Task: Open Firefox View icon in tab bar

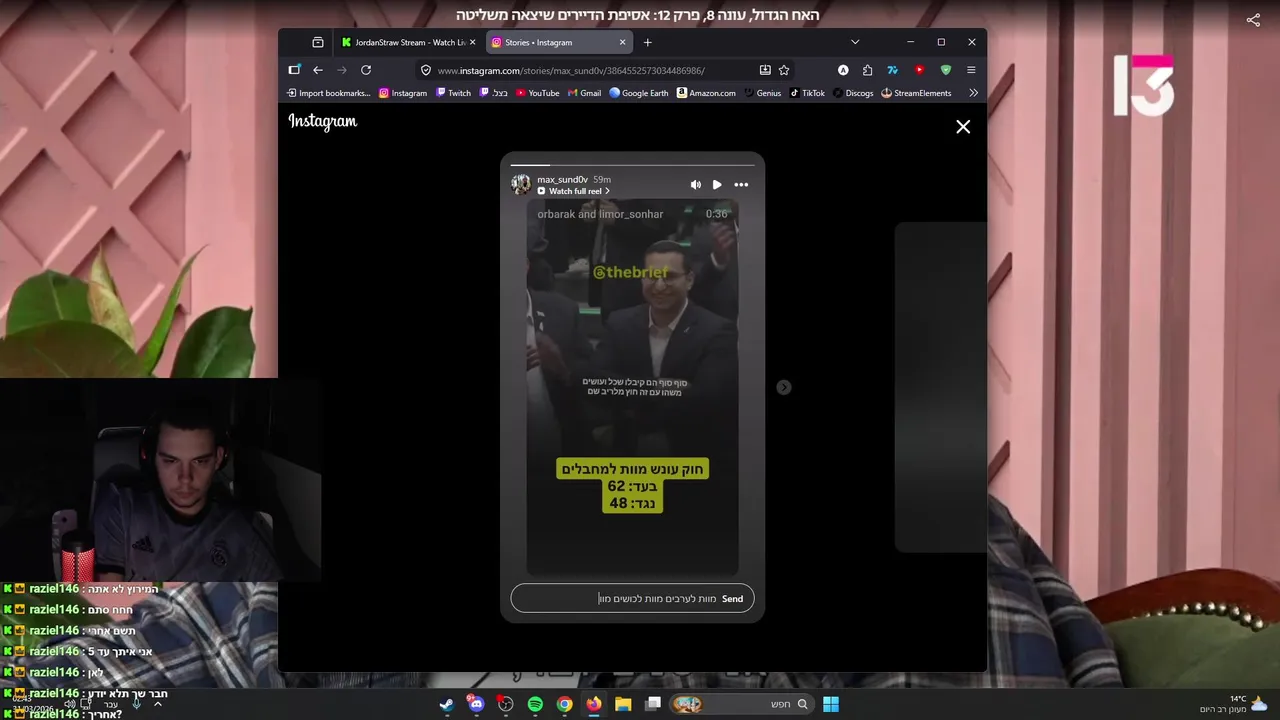Action: (318, 42)
